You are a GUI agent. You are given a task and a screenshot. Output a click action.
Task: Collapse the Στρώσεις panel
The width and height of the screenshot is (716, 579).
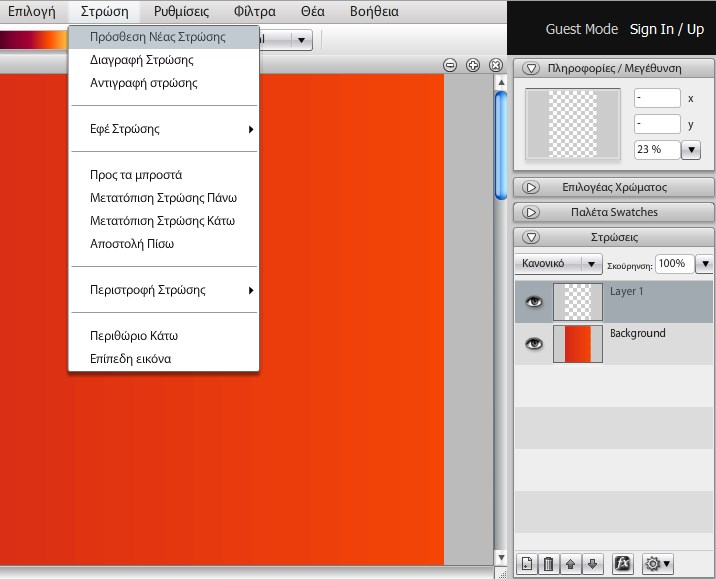[531, 237]
